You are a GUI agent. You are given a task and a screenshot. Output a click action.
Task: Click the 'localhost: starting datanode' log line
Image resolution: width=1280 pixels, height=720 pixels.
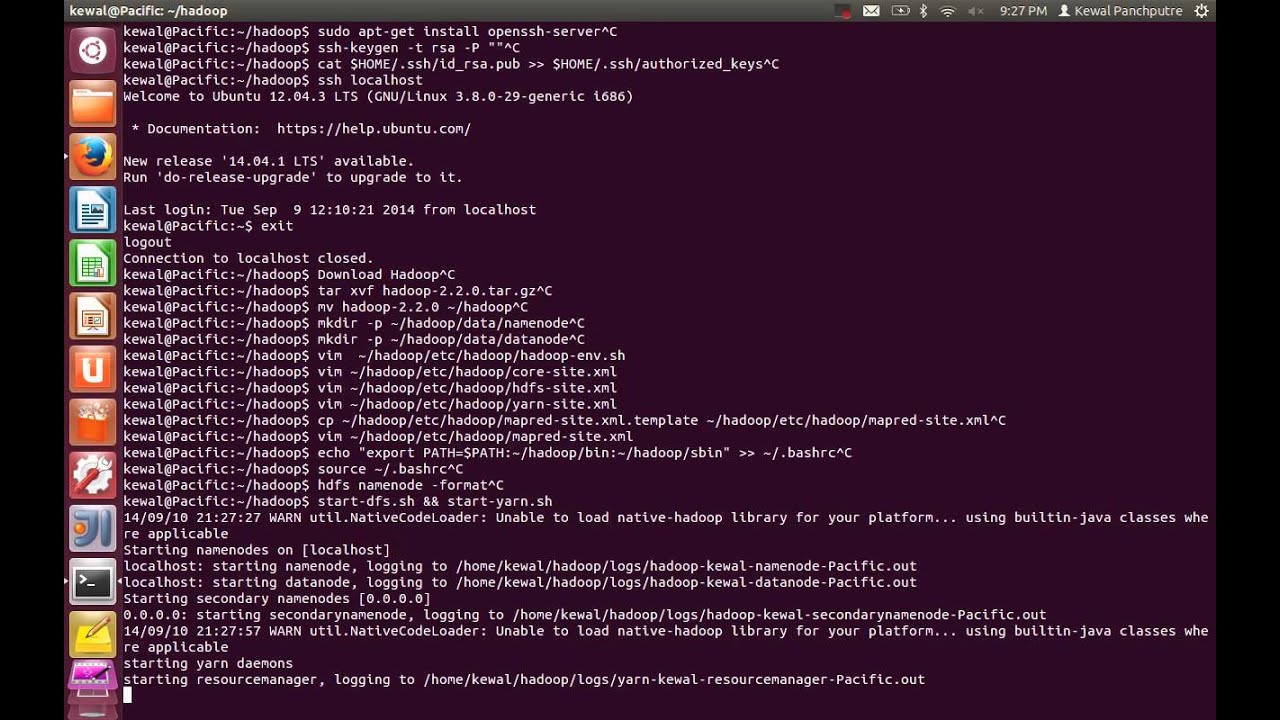click(x=520, y=582)
